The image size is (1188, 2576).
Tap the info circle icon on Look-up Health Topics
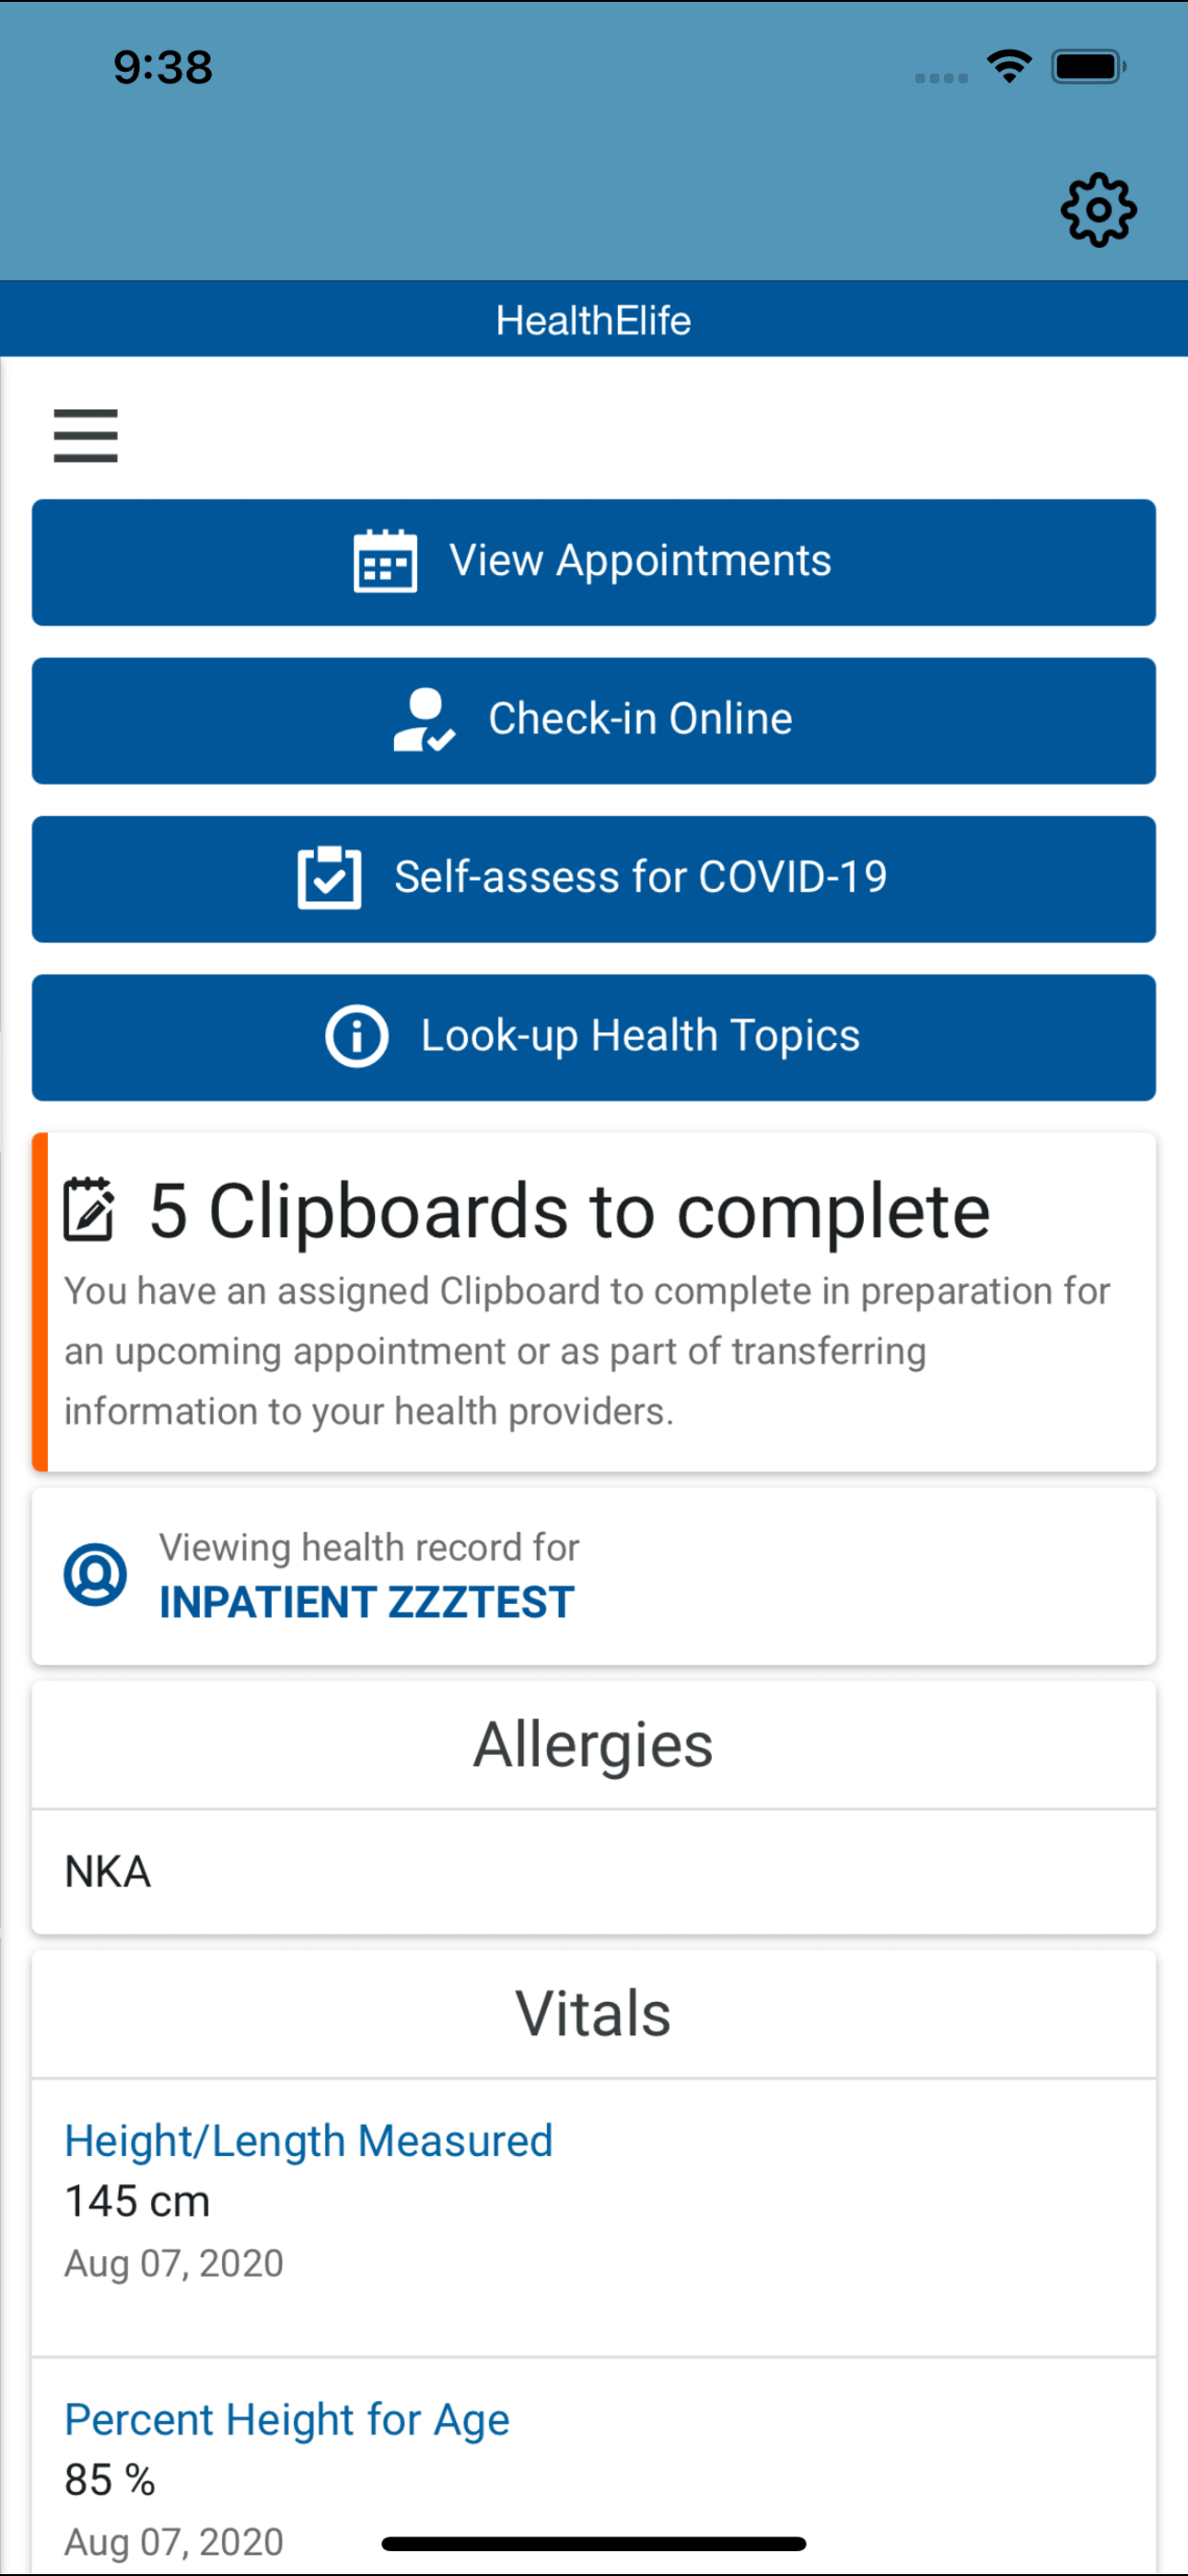tap(356, 1036)
